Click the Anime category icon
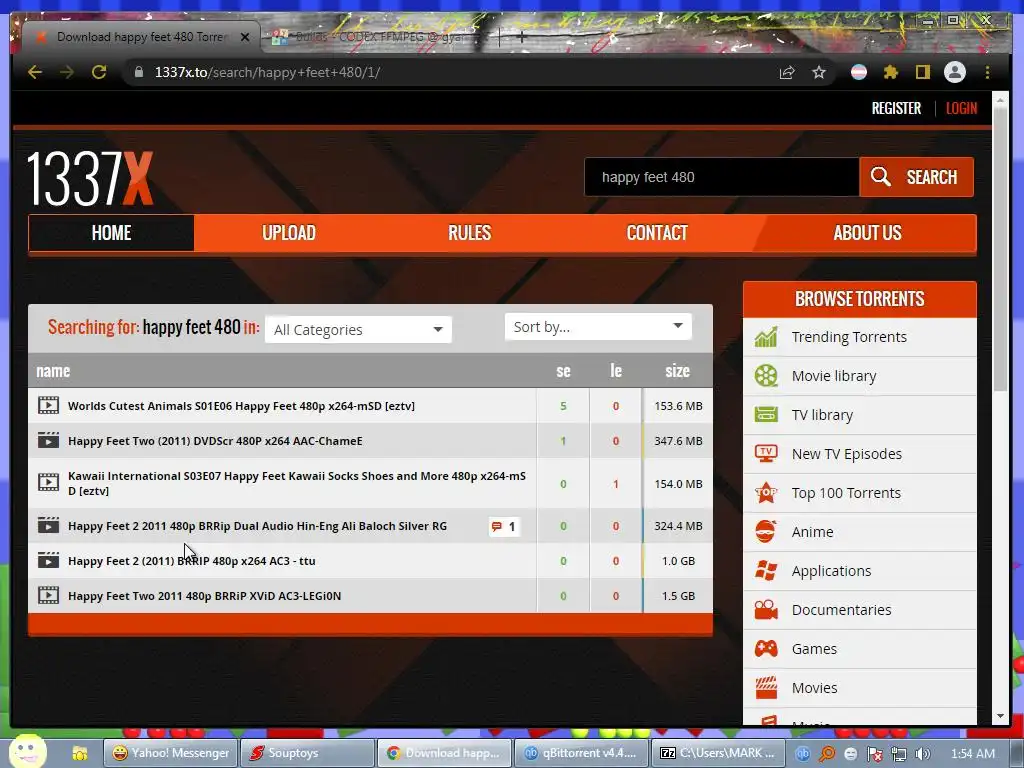1024x768 pixels. (x=766, y=532)
